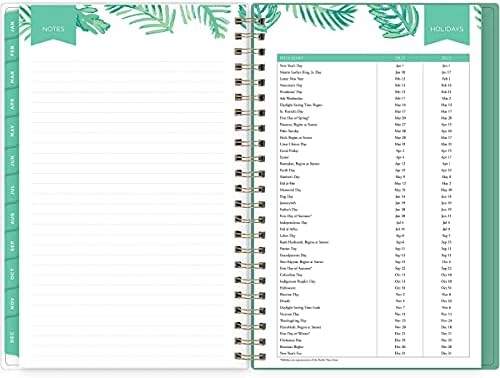Jump to the JUL month tab
The image size is (500, 378).
12,190
